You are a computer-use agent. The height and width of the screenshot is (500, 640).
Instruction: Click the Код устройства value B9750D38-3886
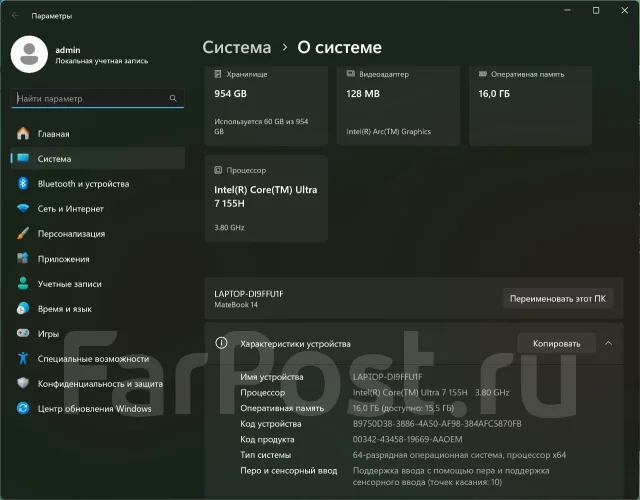pos(437,424)
